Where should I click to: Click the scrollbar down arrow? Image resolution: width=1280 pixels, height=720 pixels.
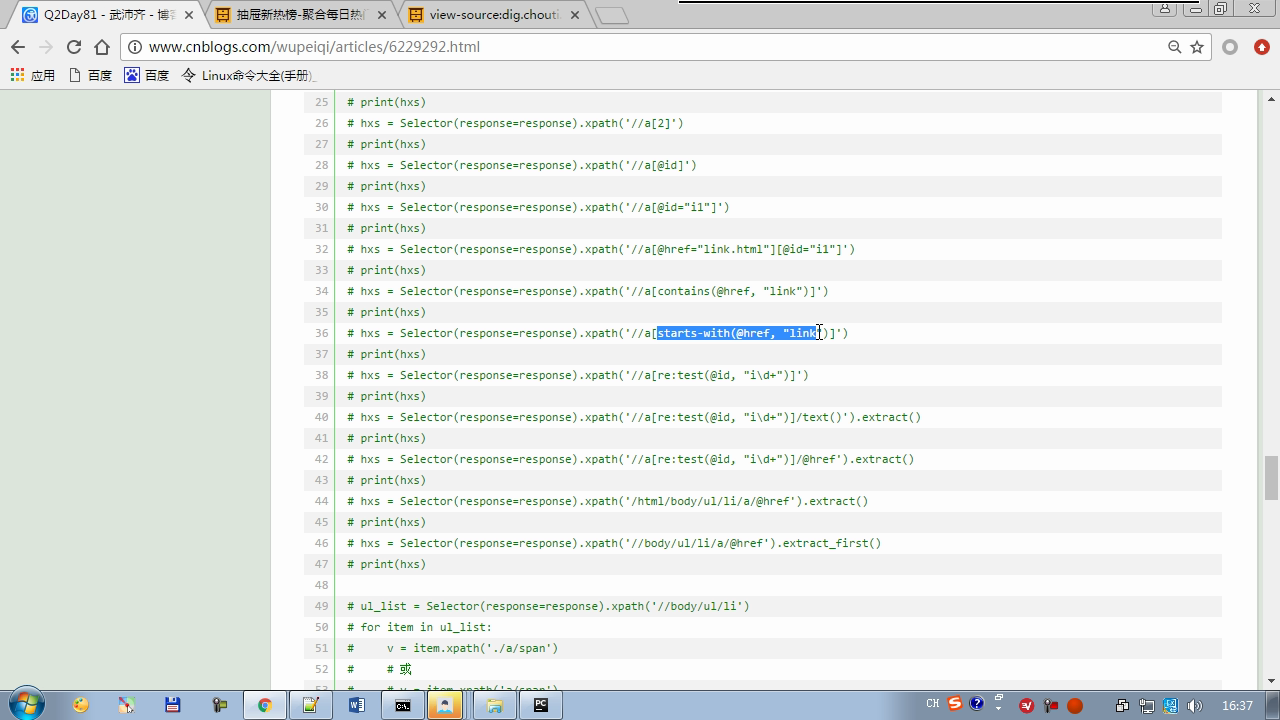pos(1271,681)
